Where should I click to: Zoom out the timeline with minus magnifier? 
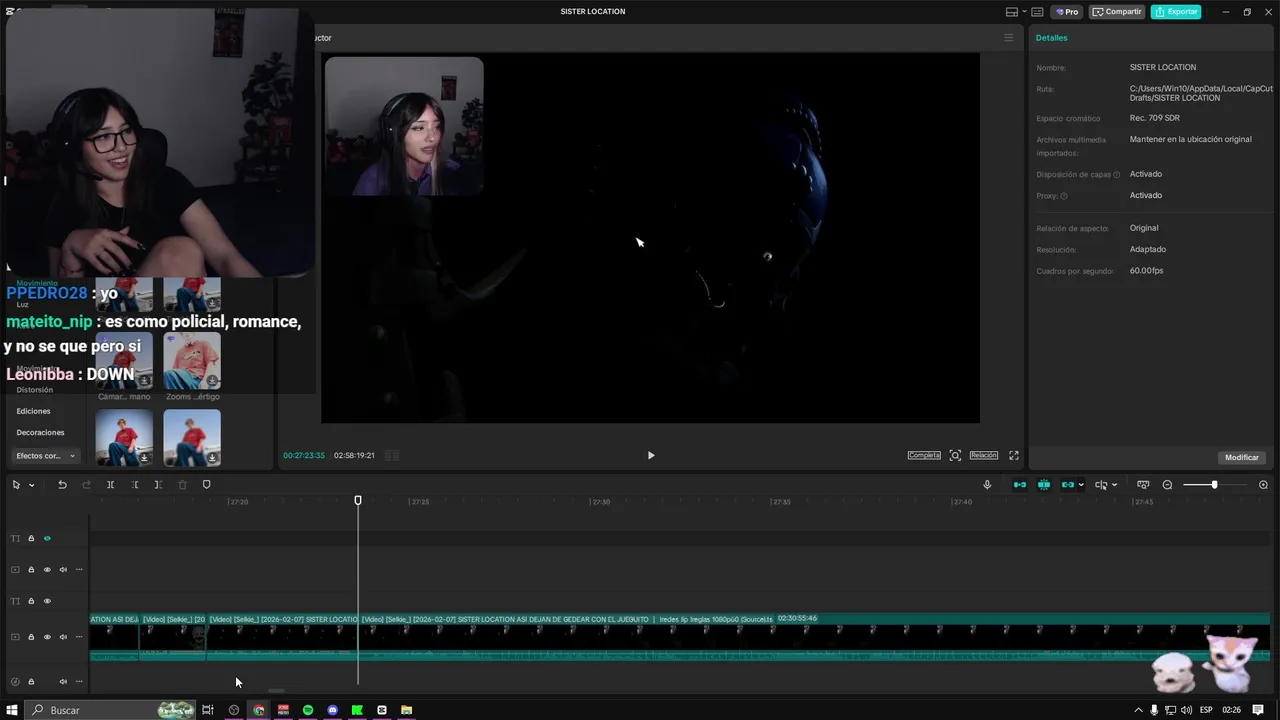[1167, 485]
